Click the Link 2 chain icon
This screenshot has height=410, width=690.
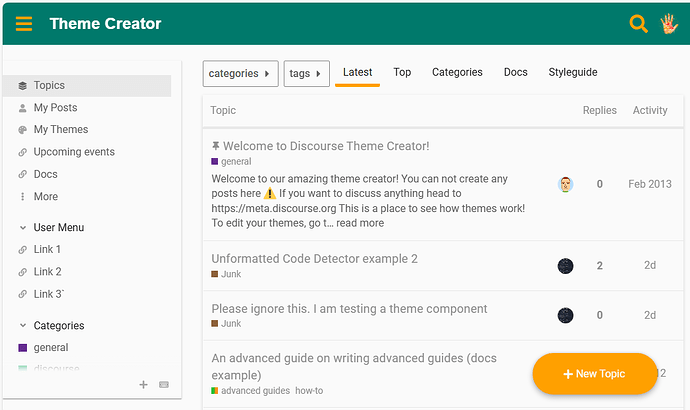tap(22, 272)
